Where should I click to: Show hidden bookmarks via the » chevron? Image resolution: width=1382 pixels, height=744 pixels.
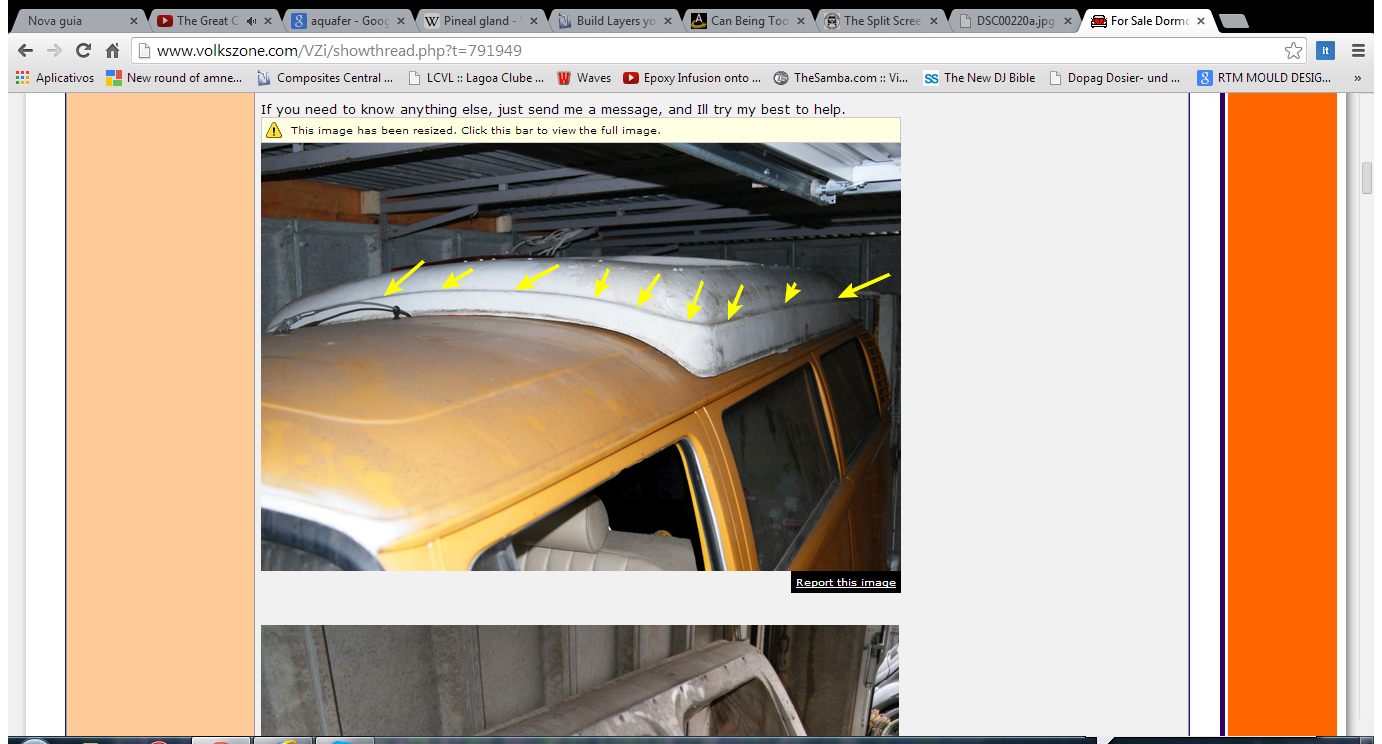click(1357, 78)
